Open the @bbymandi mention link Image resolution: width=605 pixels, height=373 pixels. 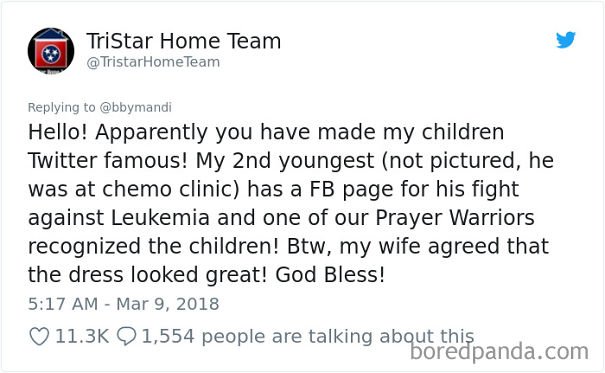click(135, 107)
